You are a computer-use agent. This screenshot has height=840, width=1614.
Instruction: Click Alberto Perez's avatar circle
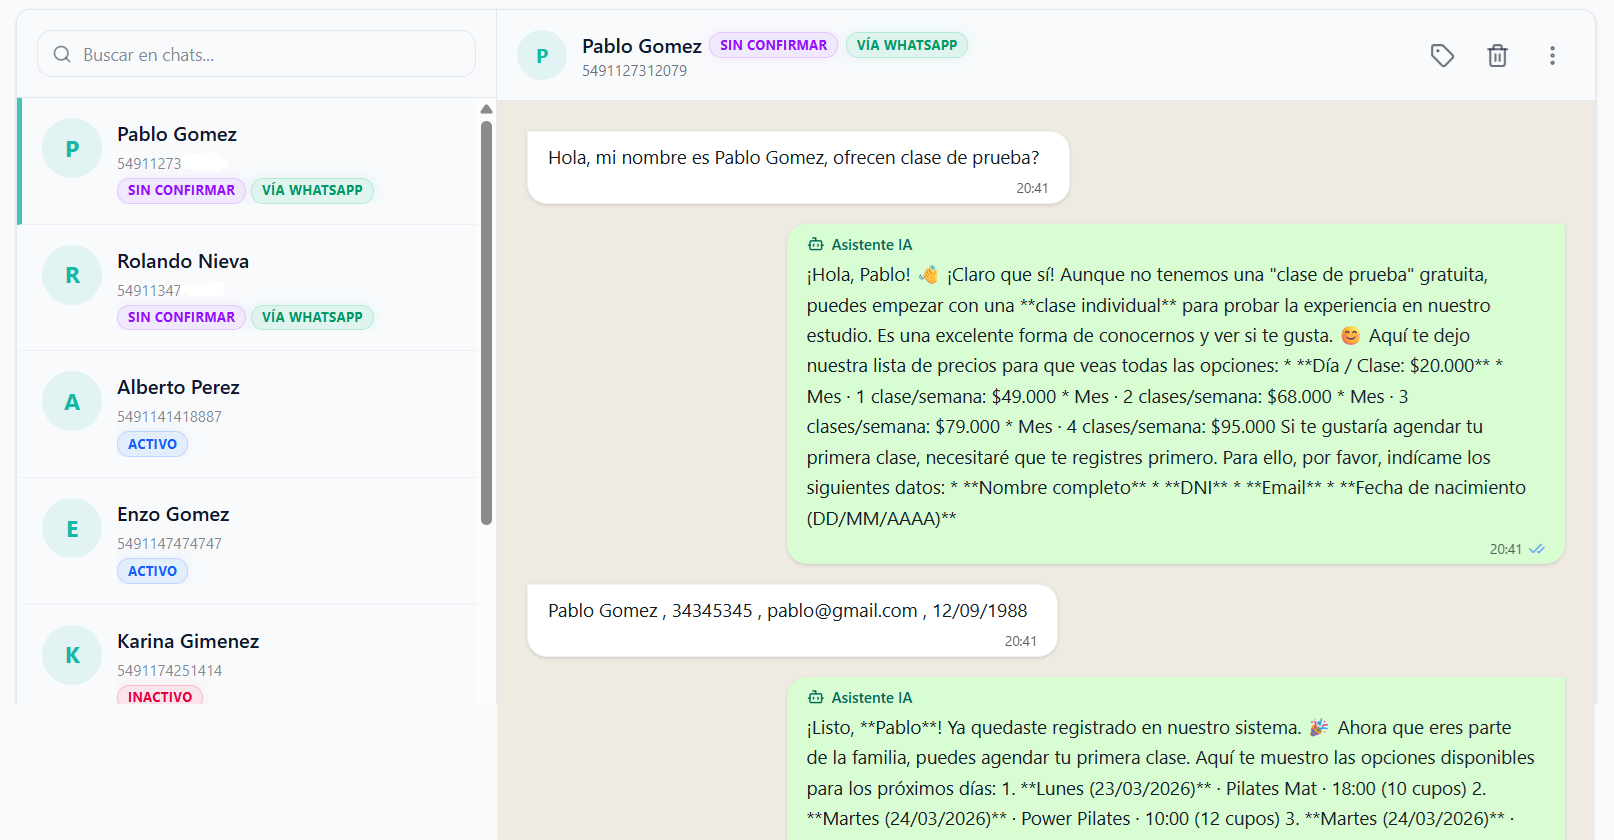coord(72,402)
